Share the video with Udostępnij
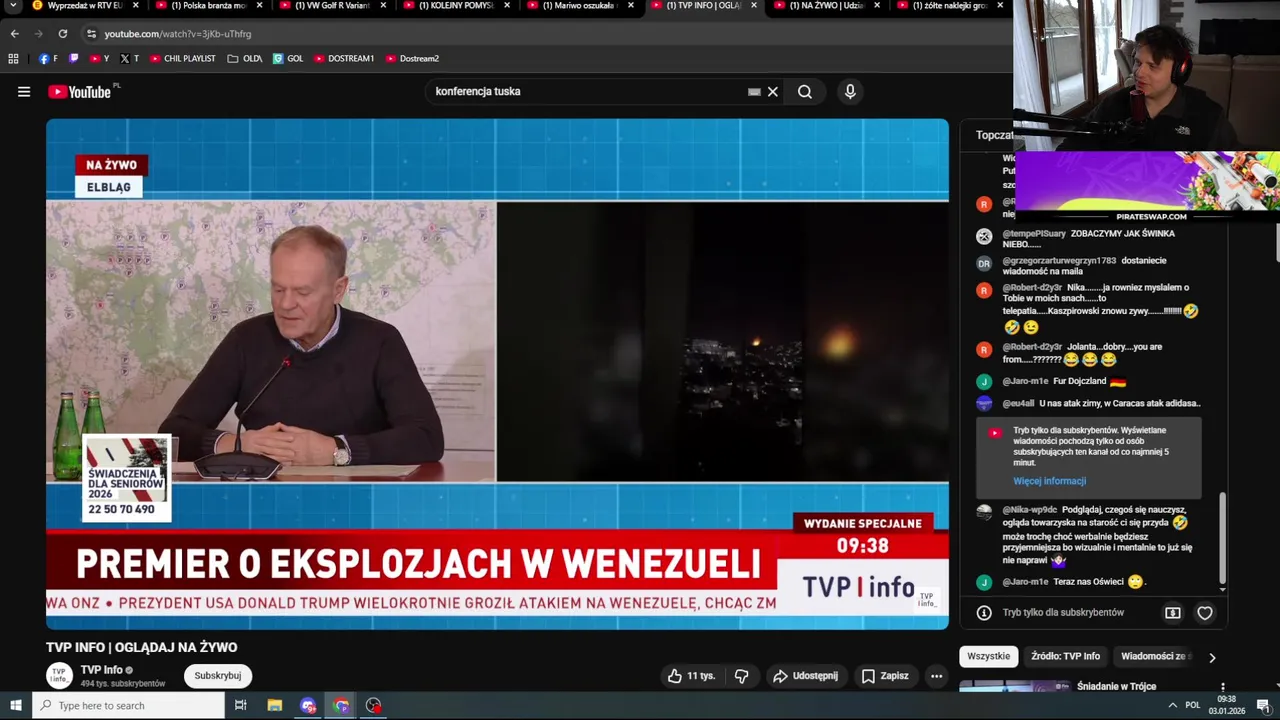 pyautogui.click(x=805, y=676)
